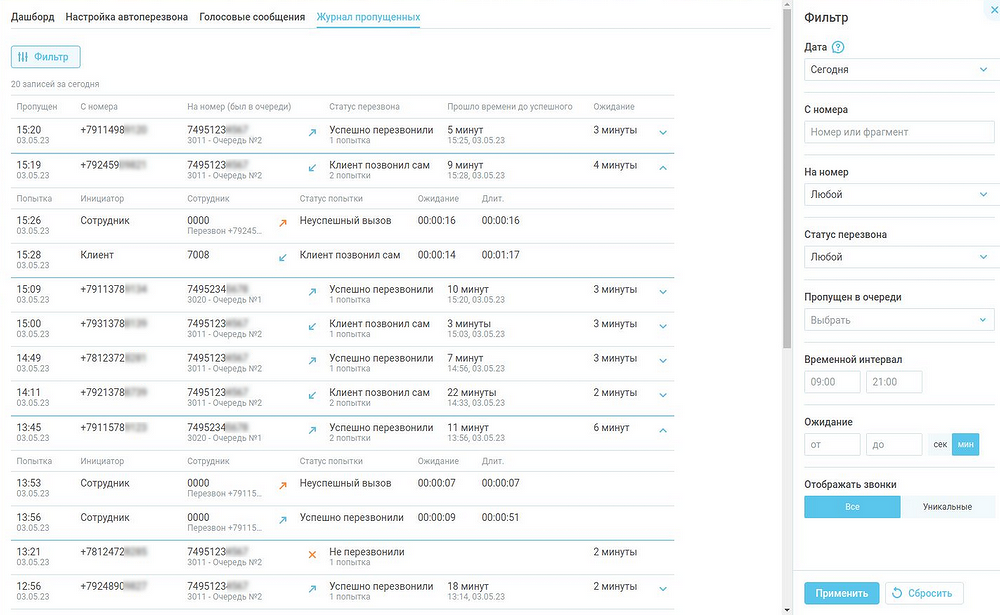This screenshot has width=1000, height=615.
Task: Select the Журнал пропущенных tab
Action: (x=368, y=17)
